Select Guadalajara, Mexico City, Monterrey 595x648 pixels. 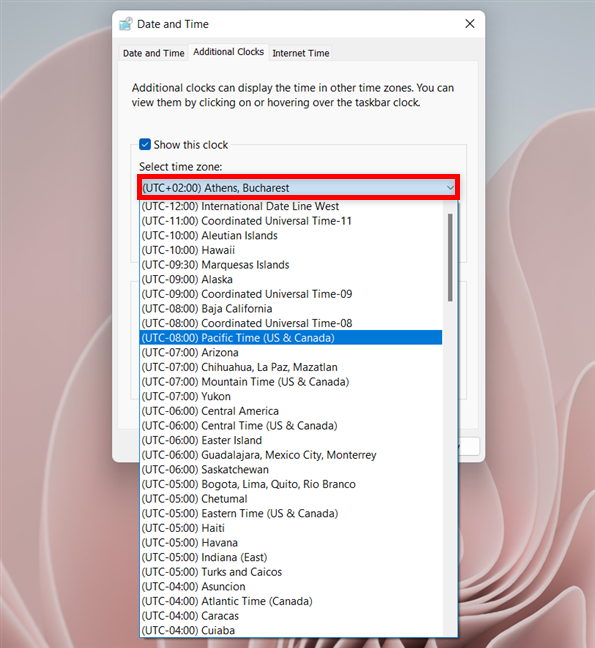(x=291, y=455)
